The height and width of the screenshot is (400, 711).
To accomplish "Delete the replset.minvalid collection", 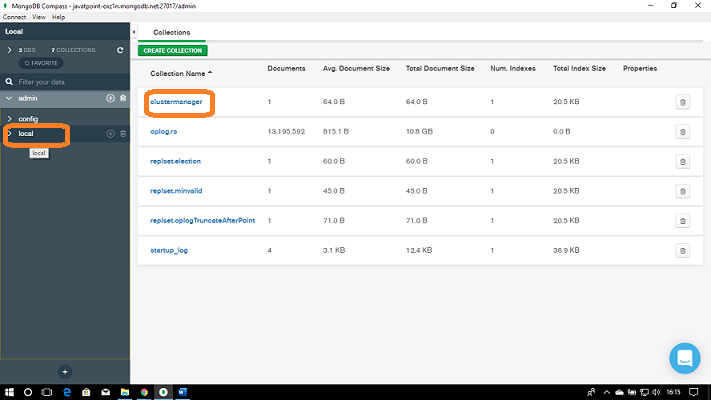I will 682,191.
